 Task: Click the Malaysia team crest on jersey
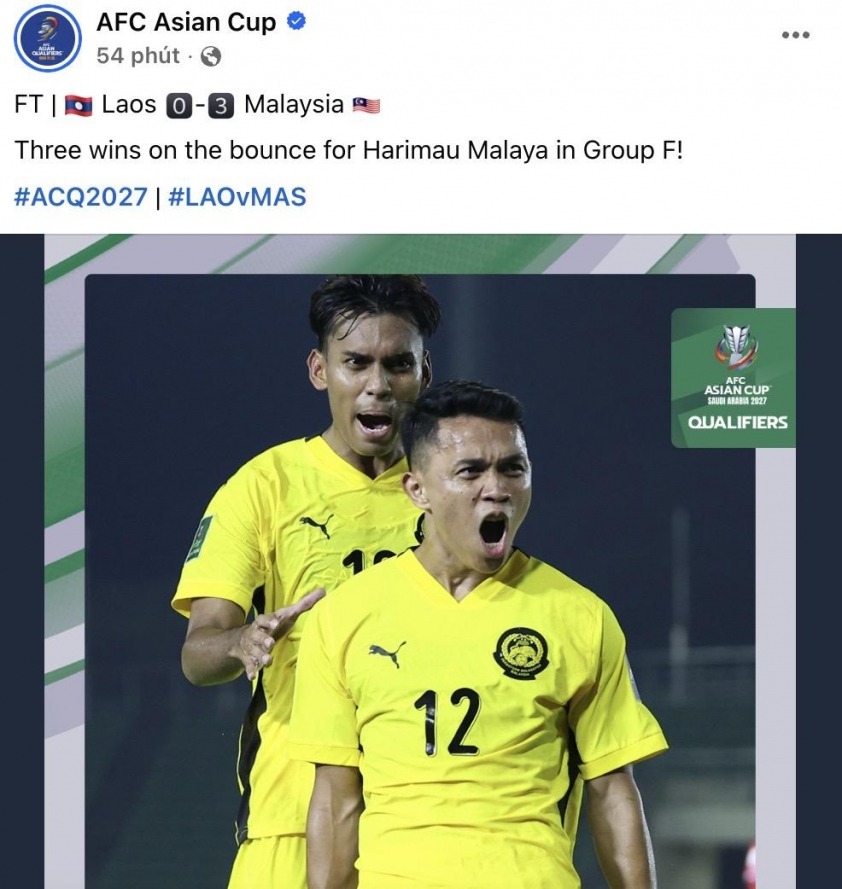click(521, 653)
